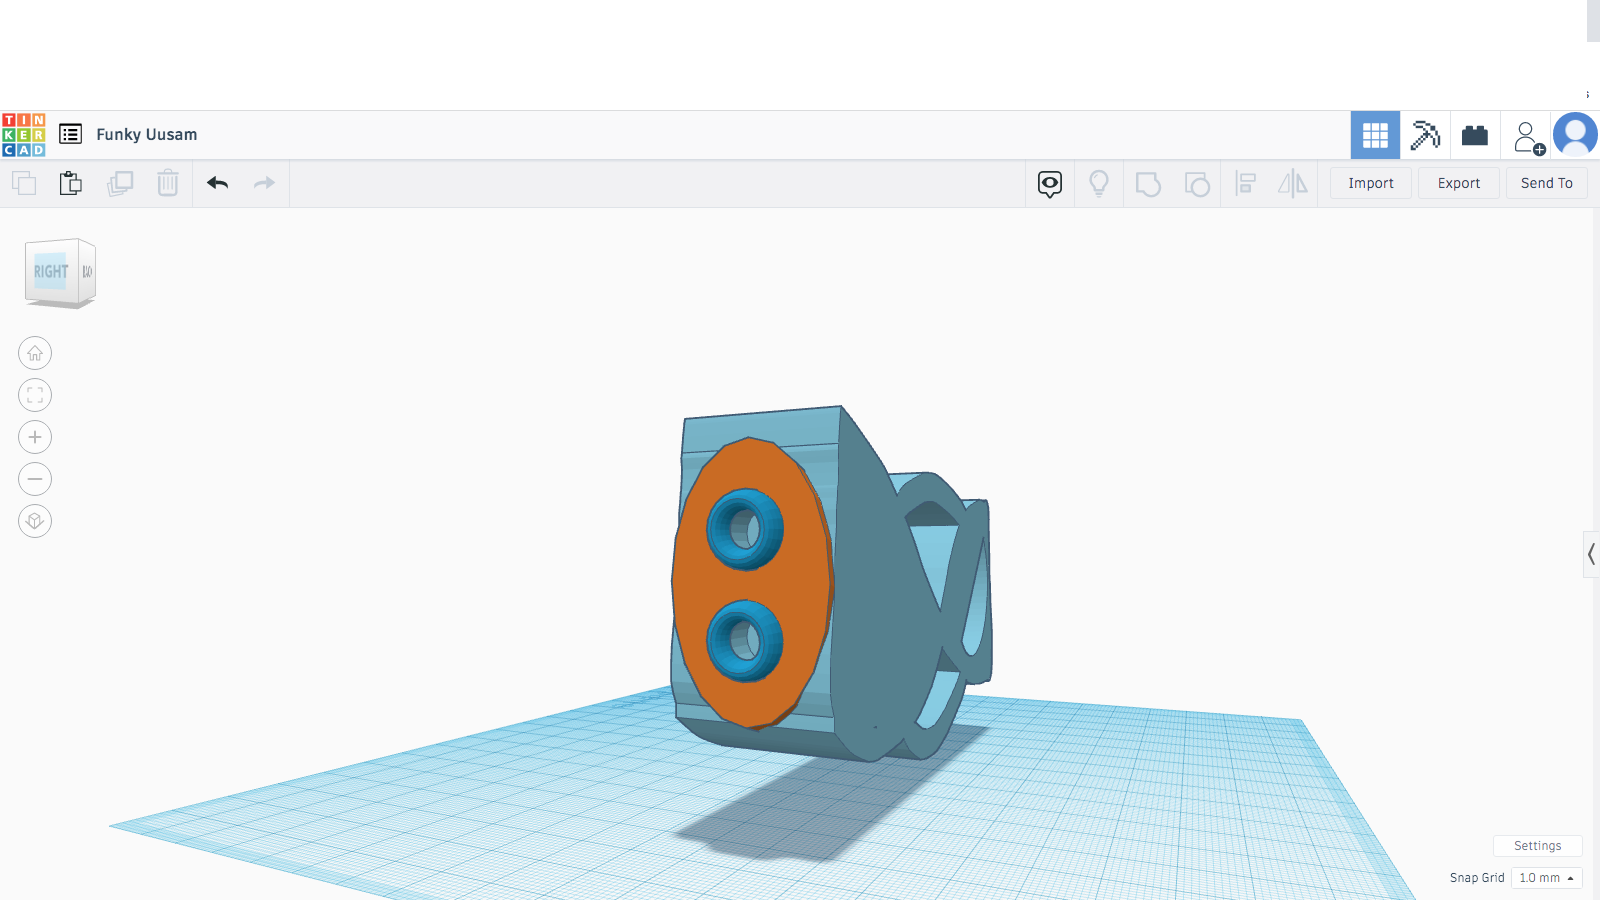Open the Snap Grid 1.0 mm dropdown

1546,878
